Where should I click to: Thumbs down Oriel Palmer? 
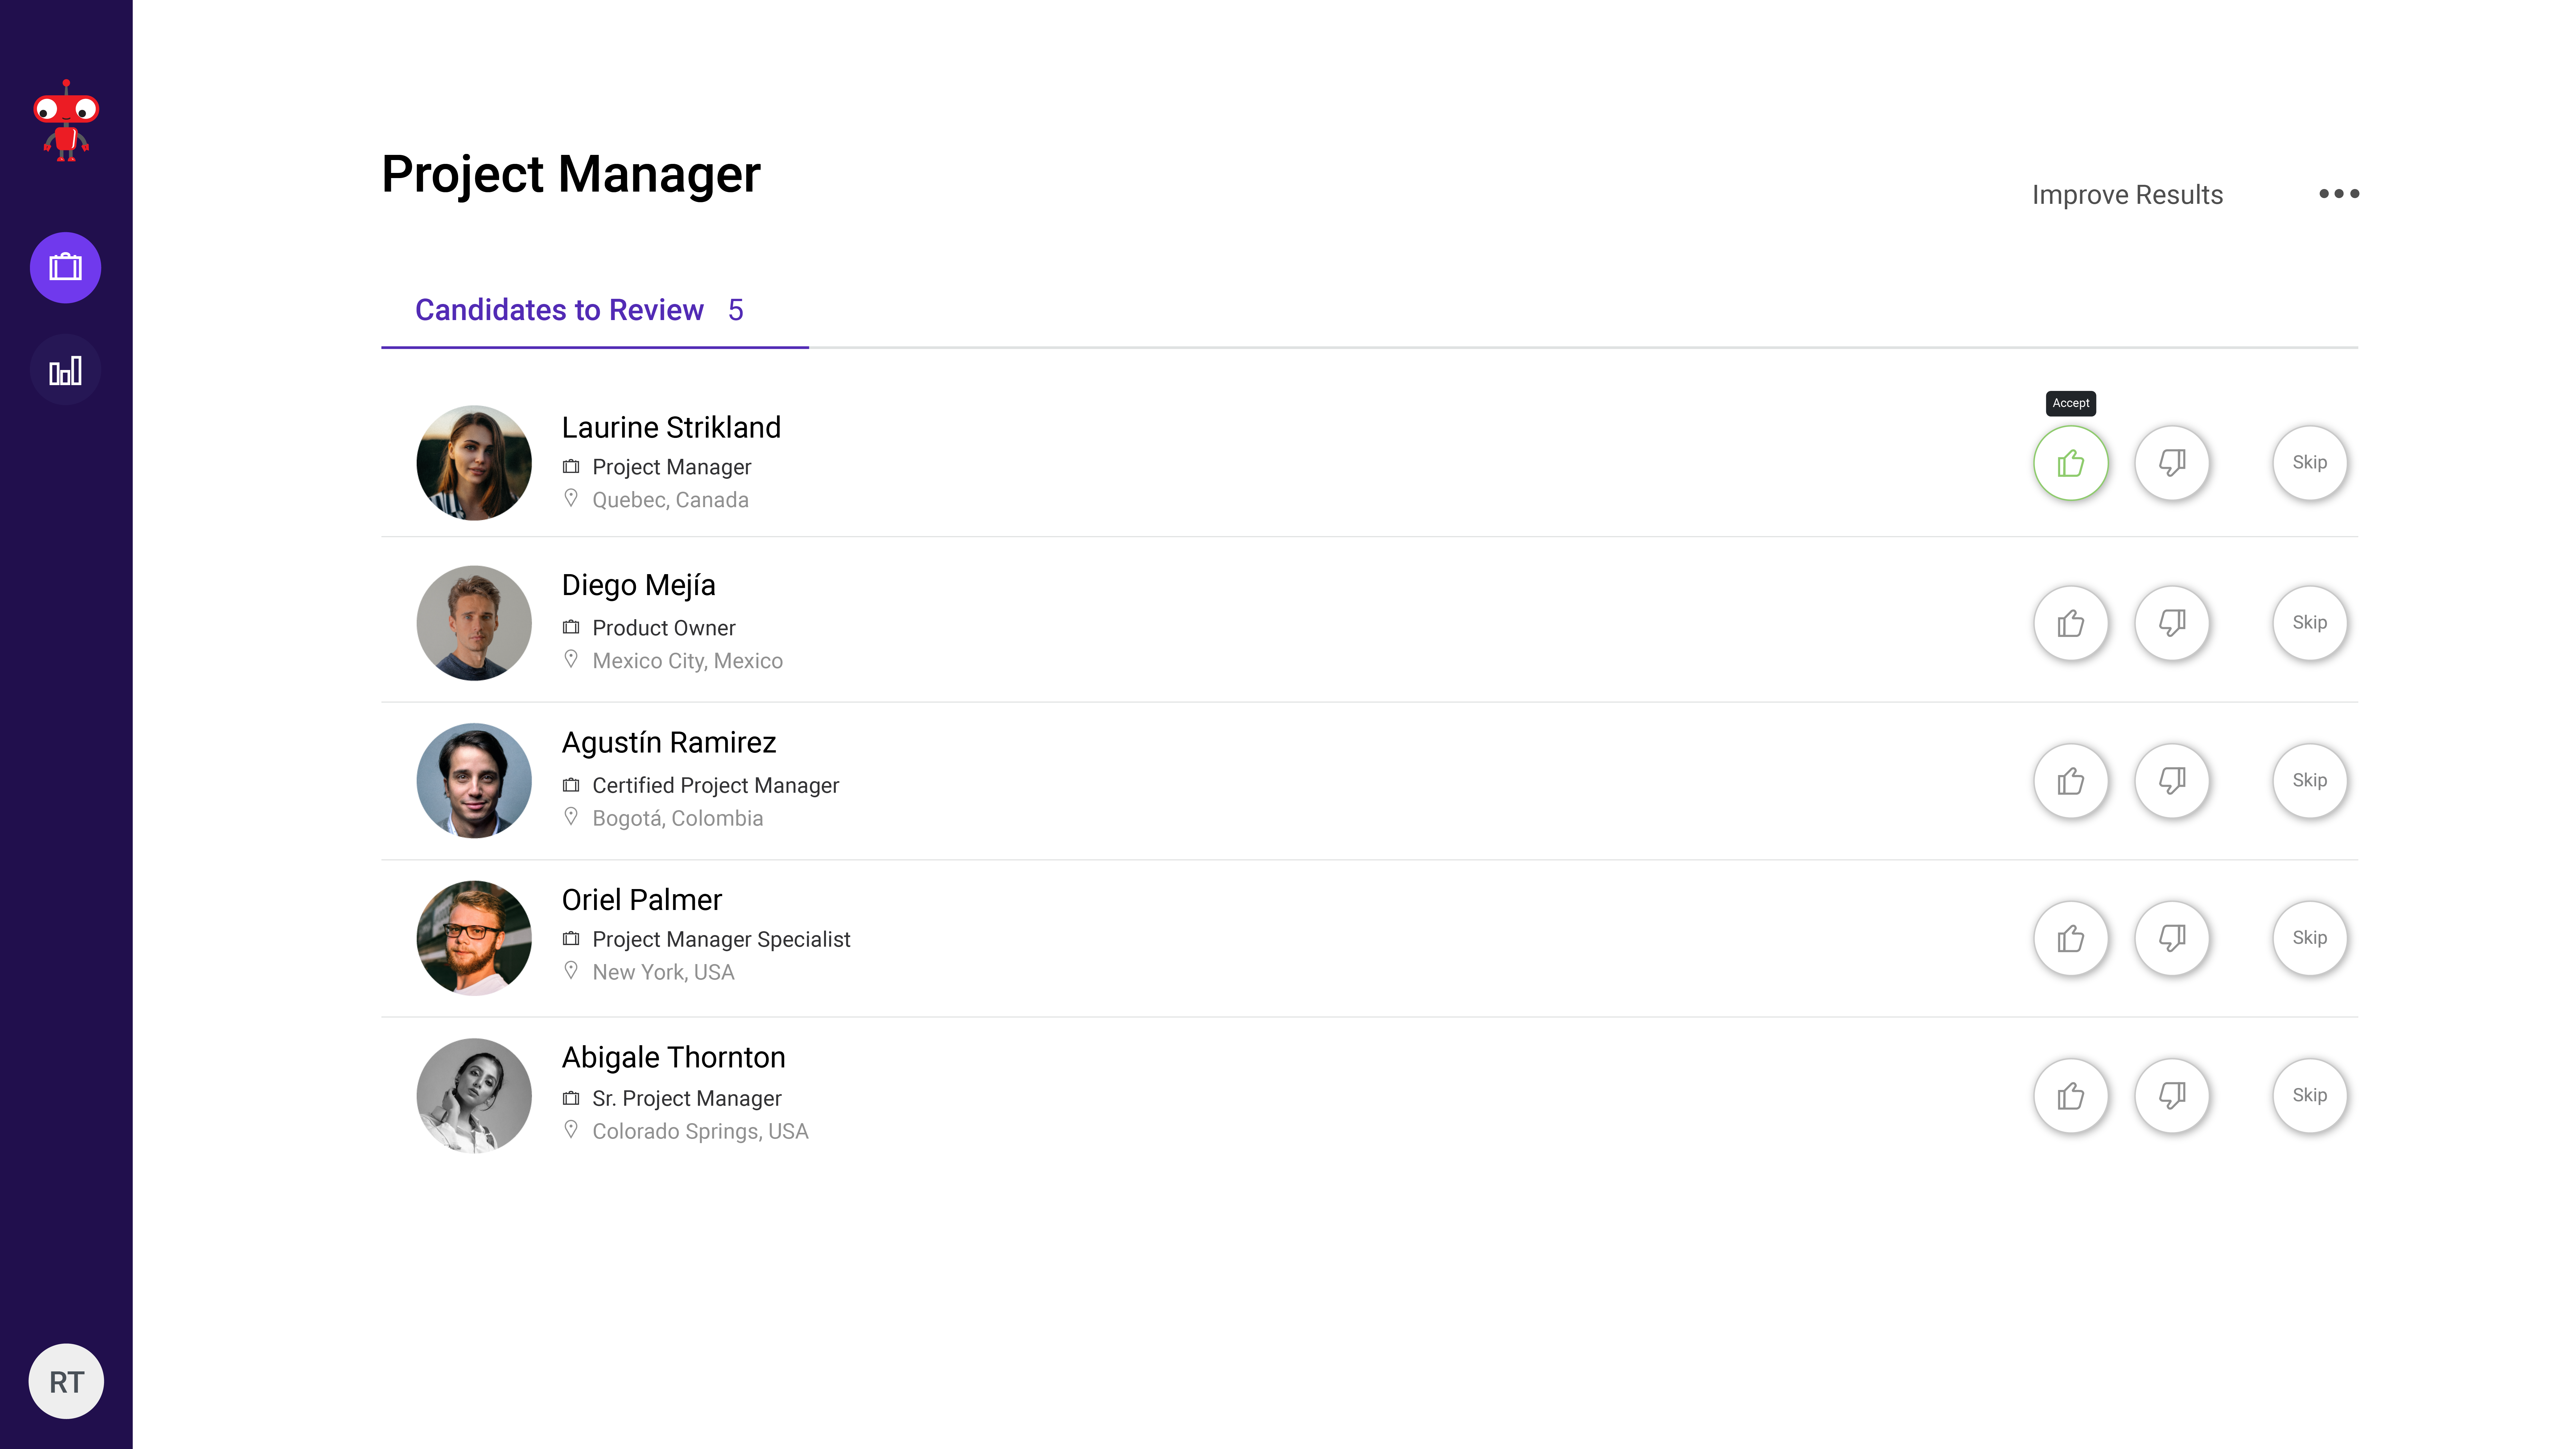[2172, 938]
